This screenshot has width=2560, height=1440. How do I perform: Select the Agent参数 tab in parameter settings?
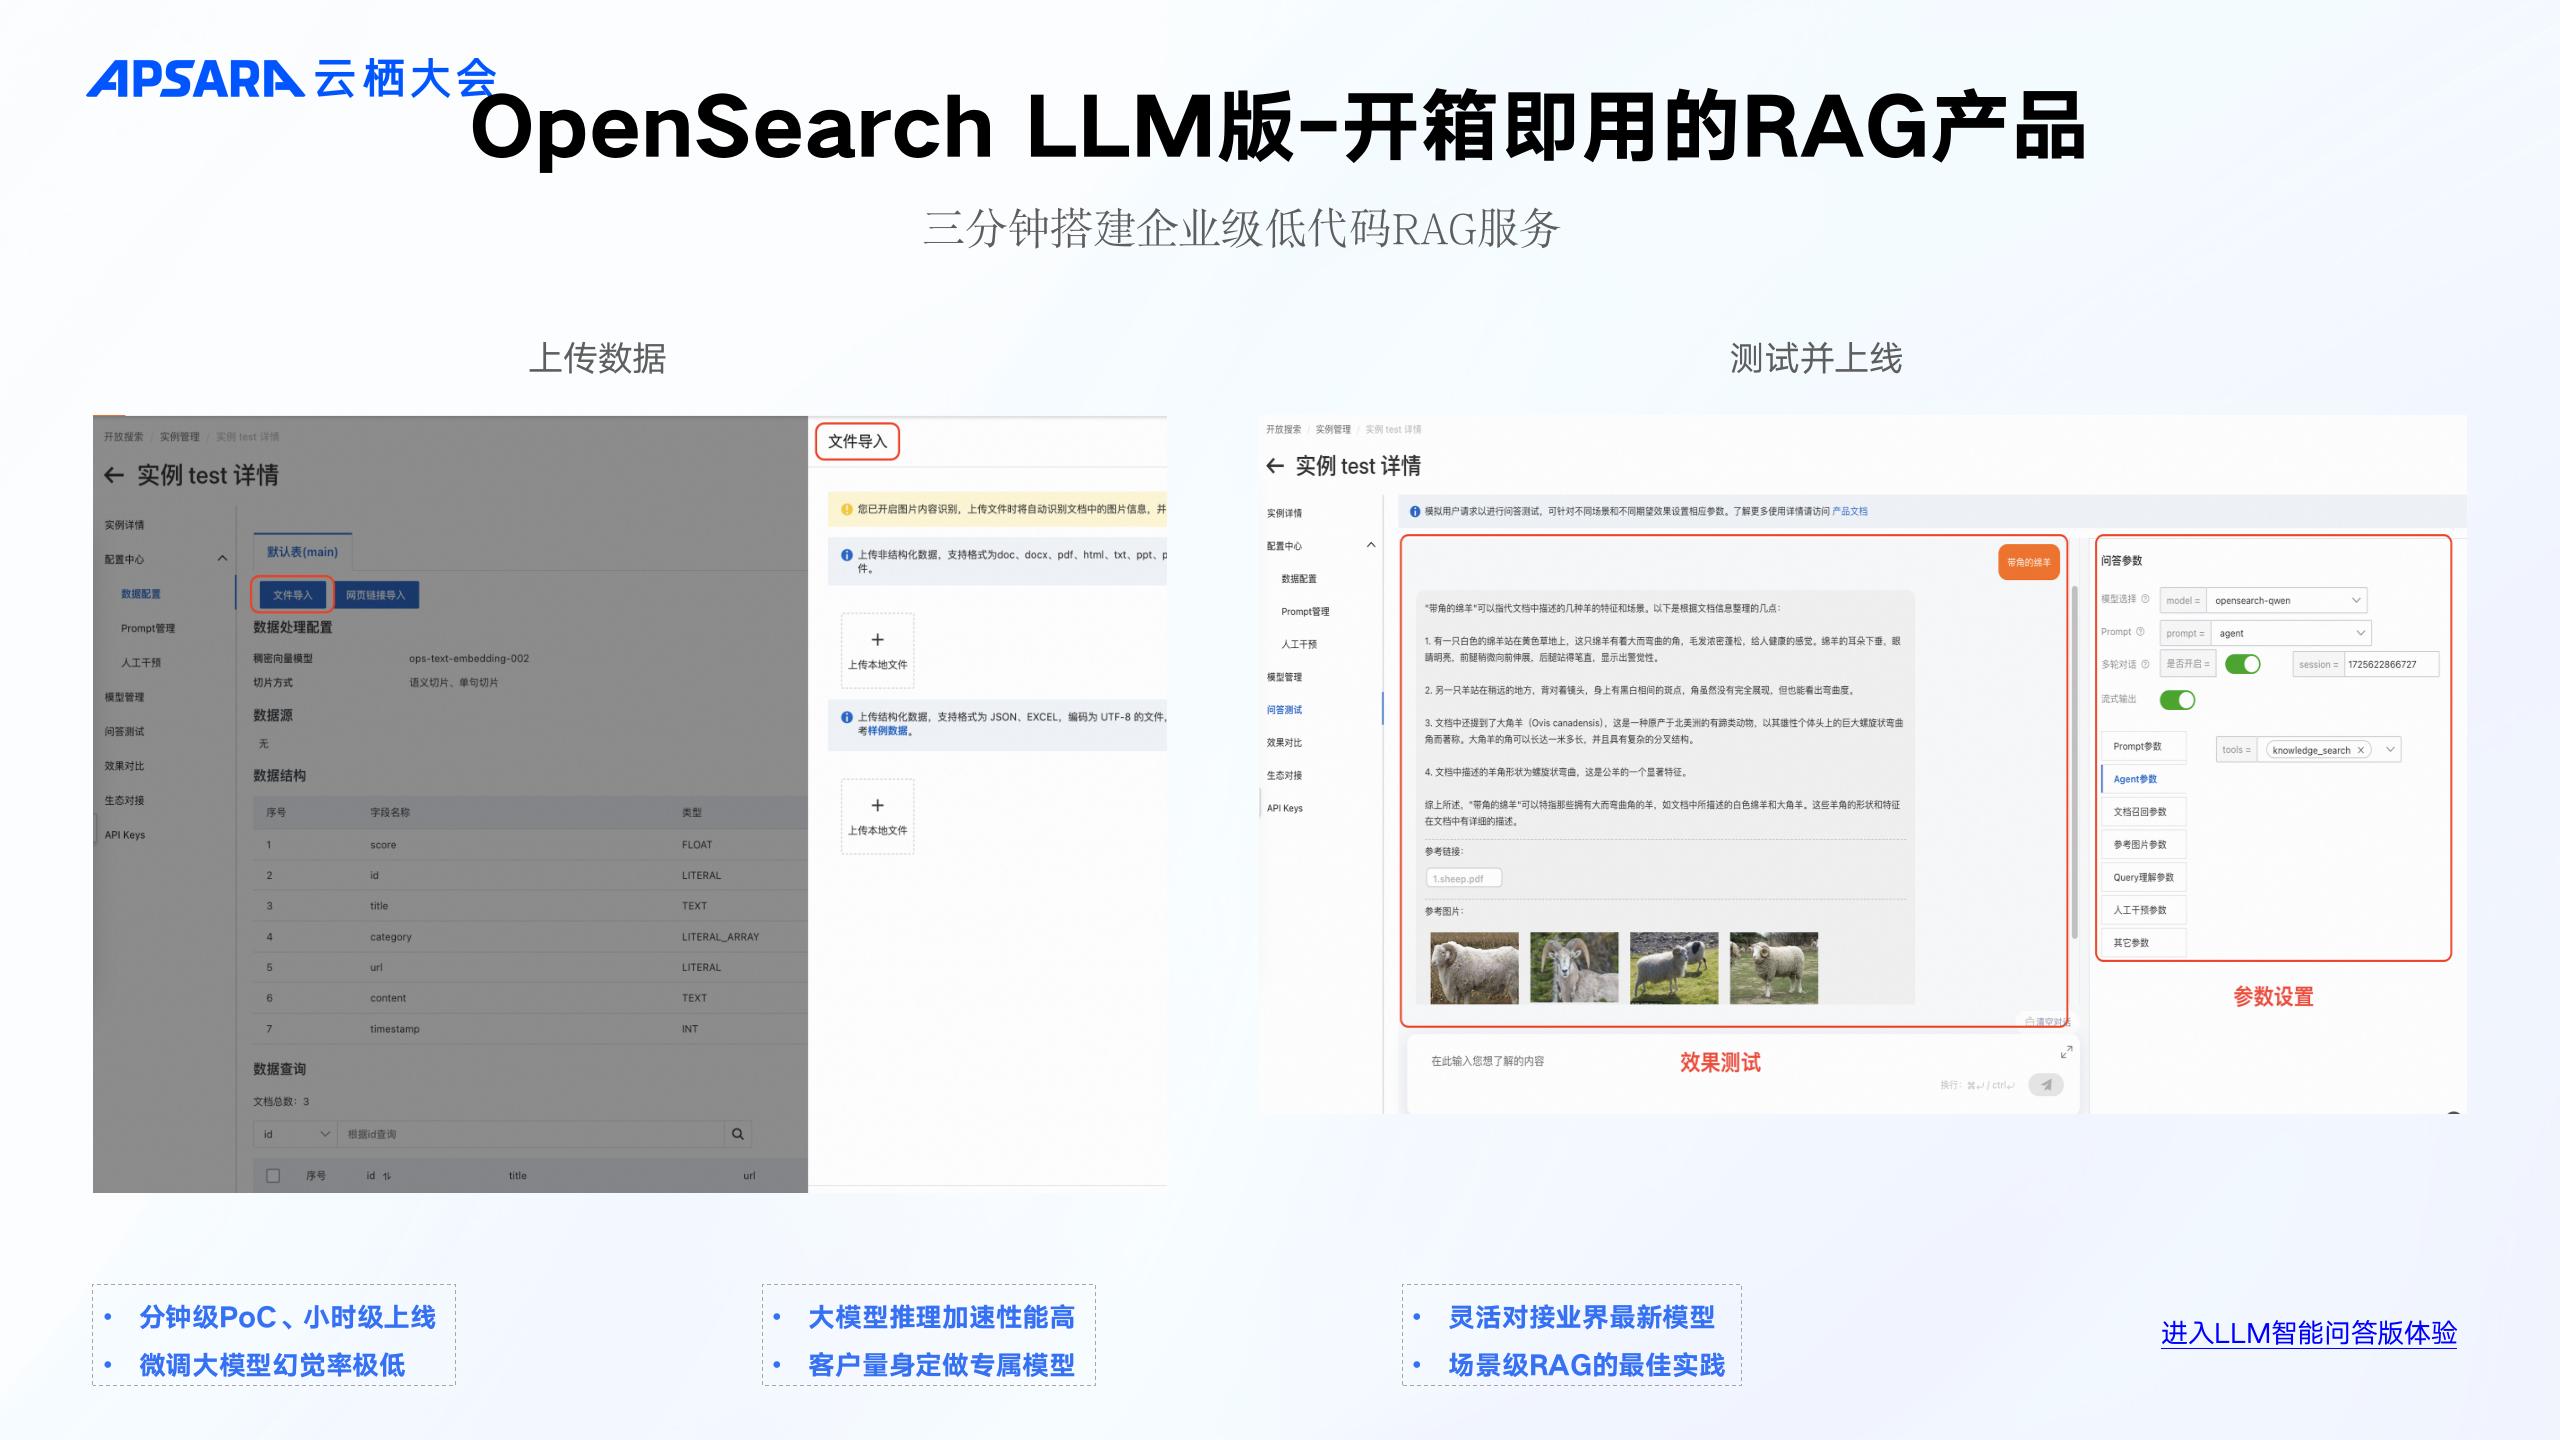pyautogui.click(x=2135, y=778)
